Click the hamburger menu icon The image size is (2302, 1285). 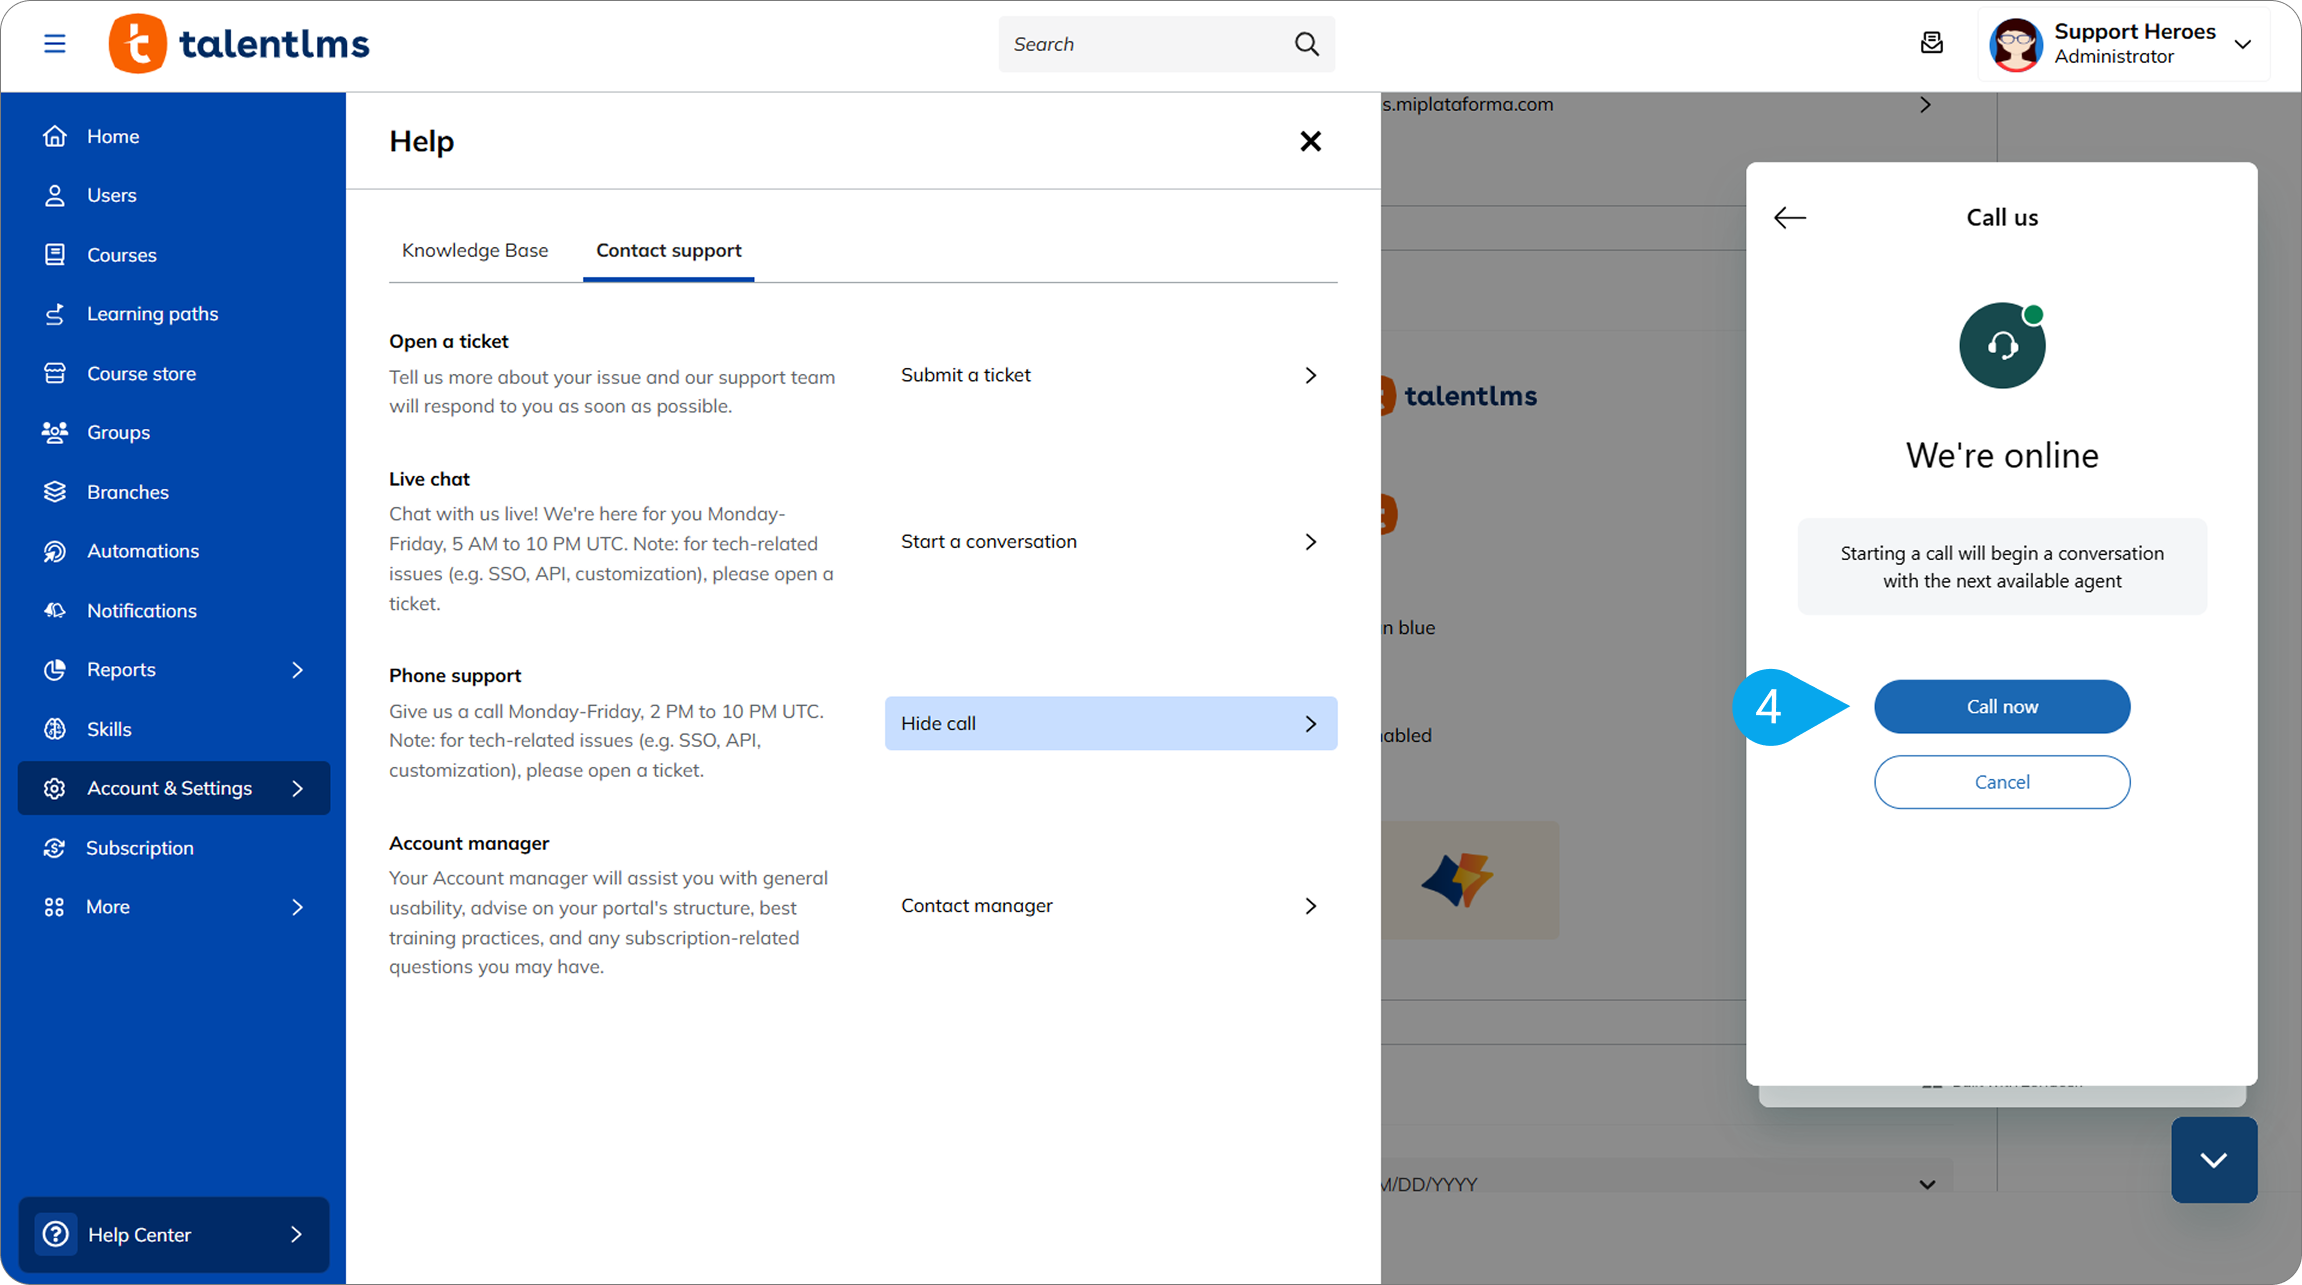click(55, 44)
